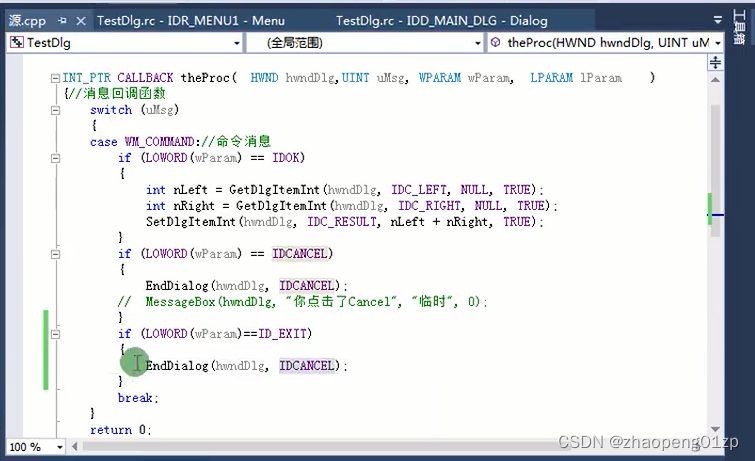Click on IDC_RESULT in the SetDlgItemInt line
This screenshot has width=755, height=461.
click(x=342, y=222)
